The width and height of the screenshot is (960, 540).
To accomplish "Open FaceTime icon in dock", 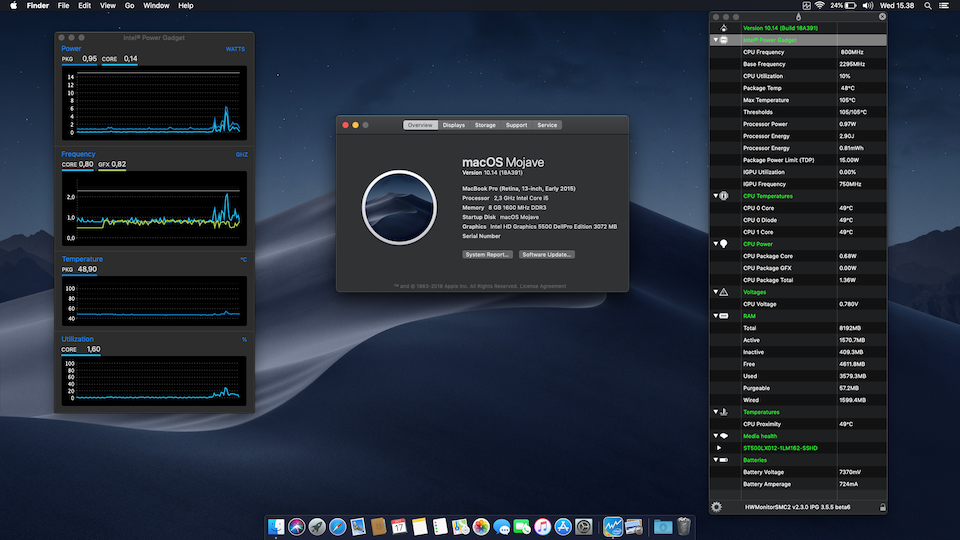I will [x=522, y=527].
